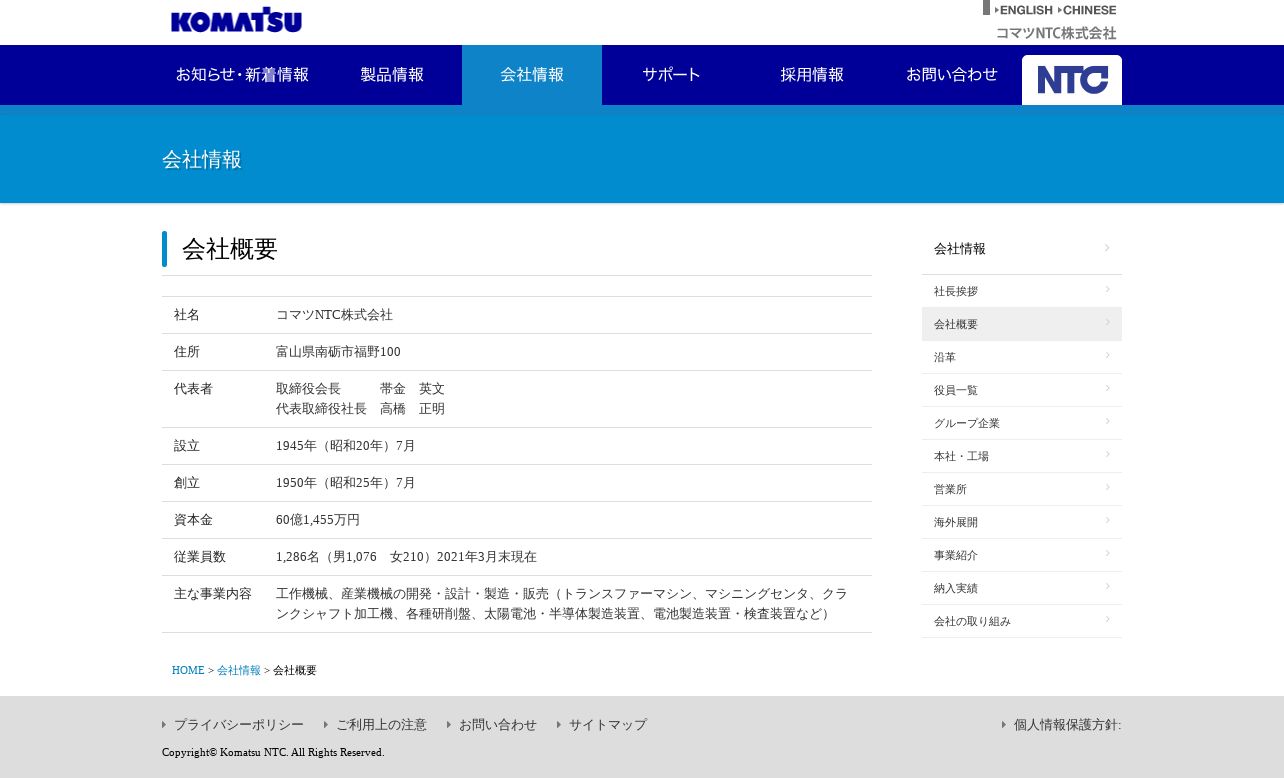The width and height of the screenshot is (1284, 778).
Task: Open 会社の取り組み in the sidebar
Action: click(1022, 621)
